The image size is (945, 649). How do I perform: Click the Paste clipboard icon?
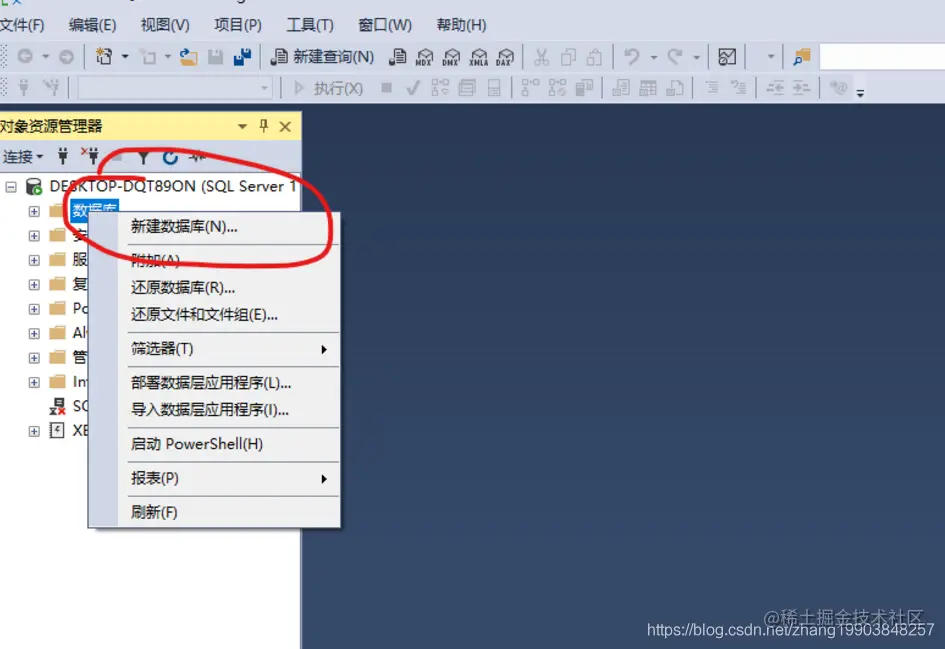(594, 57)
